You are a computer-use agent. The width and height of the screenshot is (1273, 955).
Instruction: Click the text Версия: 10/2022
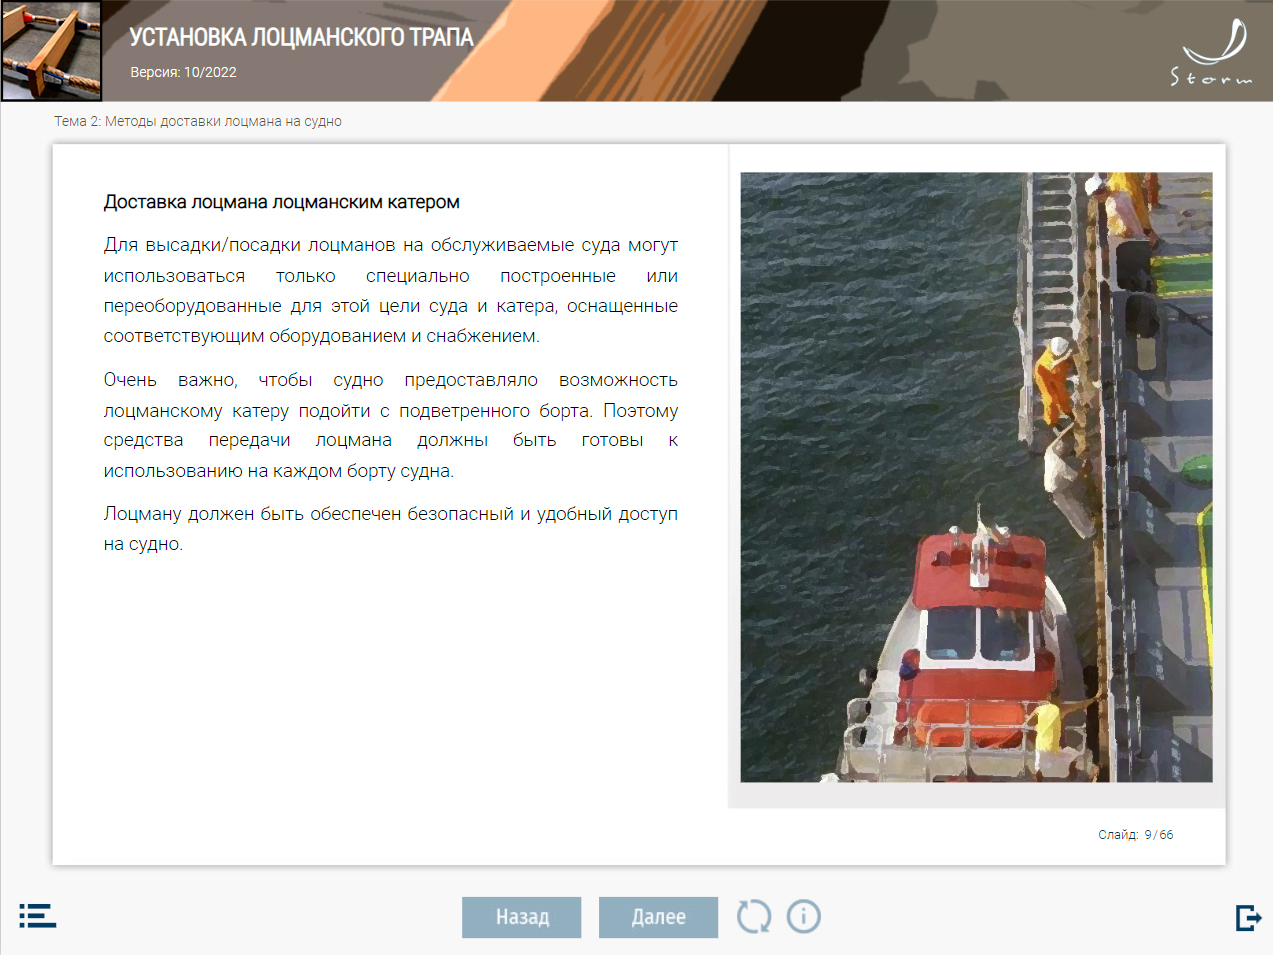click(183, 72)
